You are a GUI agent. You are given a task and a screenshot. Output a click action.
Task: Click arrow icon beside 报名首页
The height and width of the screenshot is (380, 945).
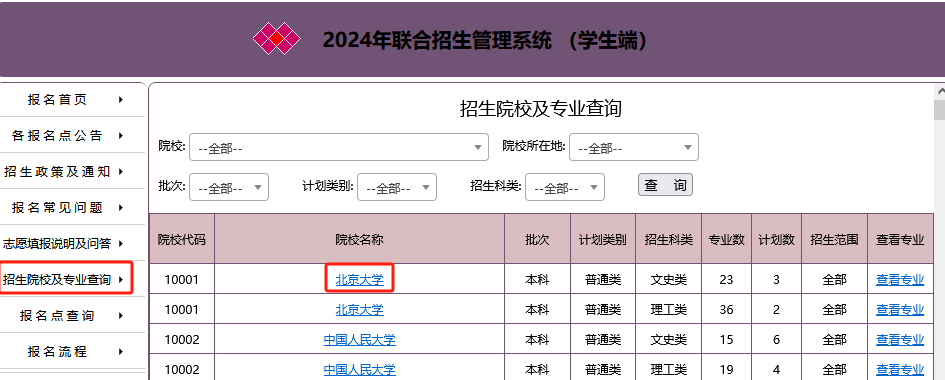[x=121, y=99]
